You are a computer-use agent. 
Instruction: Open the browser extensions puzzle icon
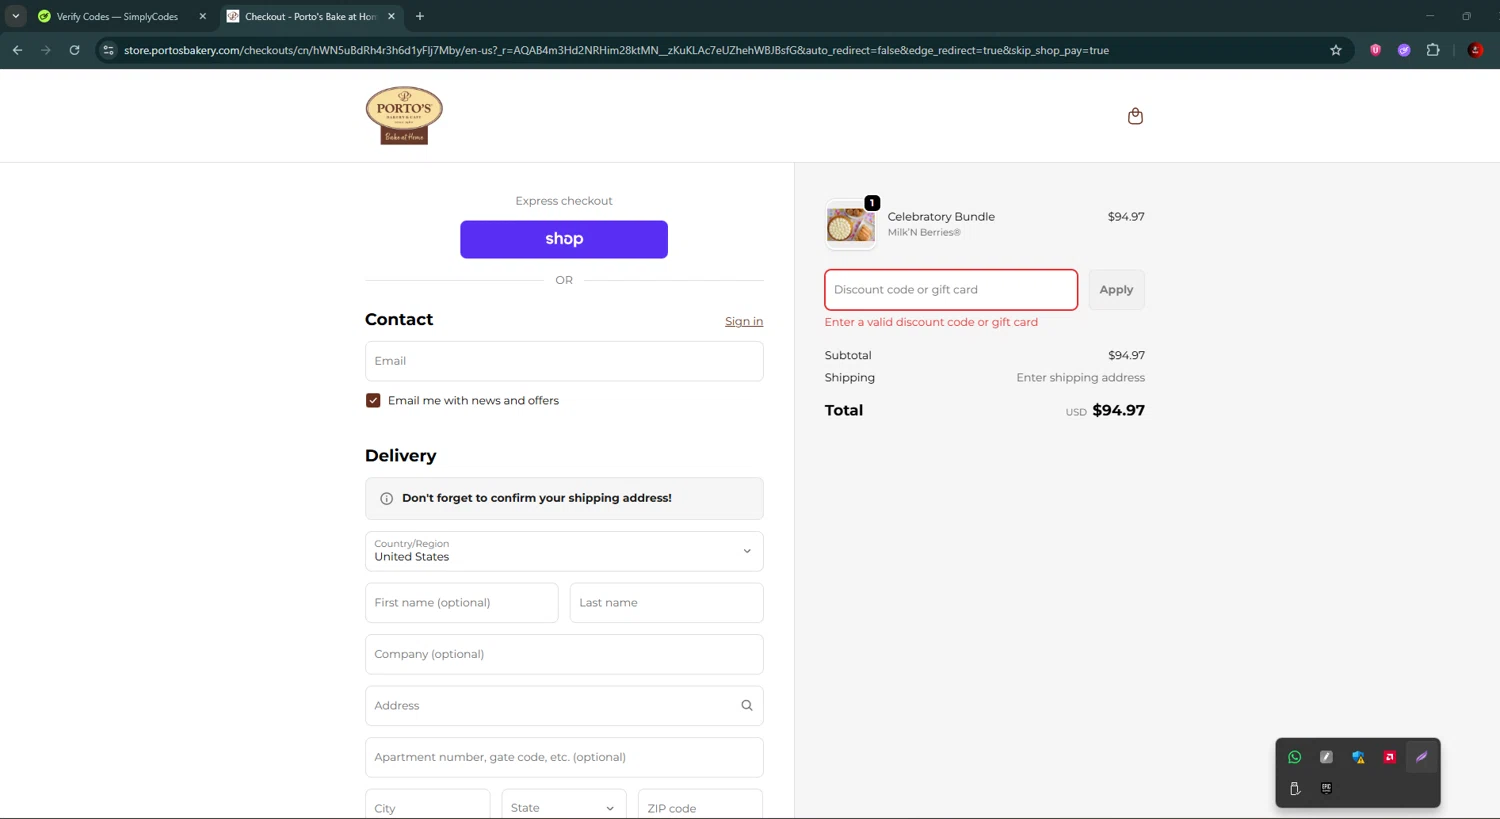point(1433,50)
